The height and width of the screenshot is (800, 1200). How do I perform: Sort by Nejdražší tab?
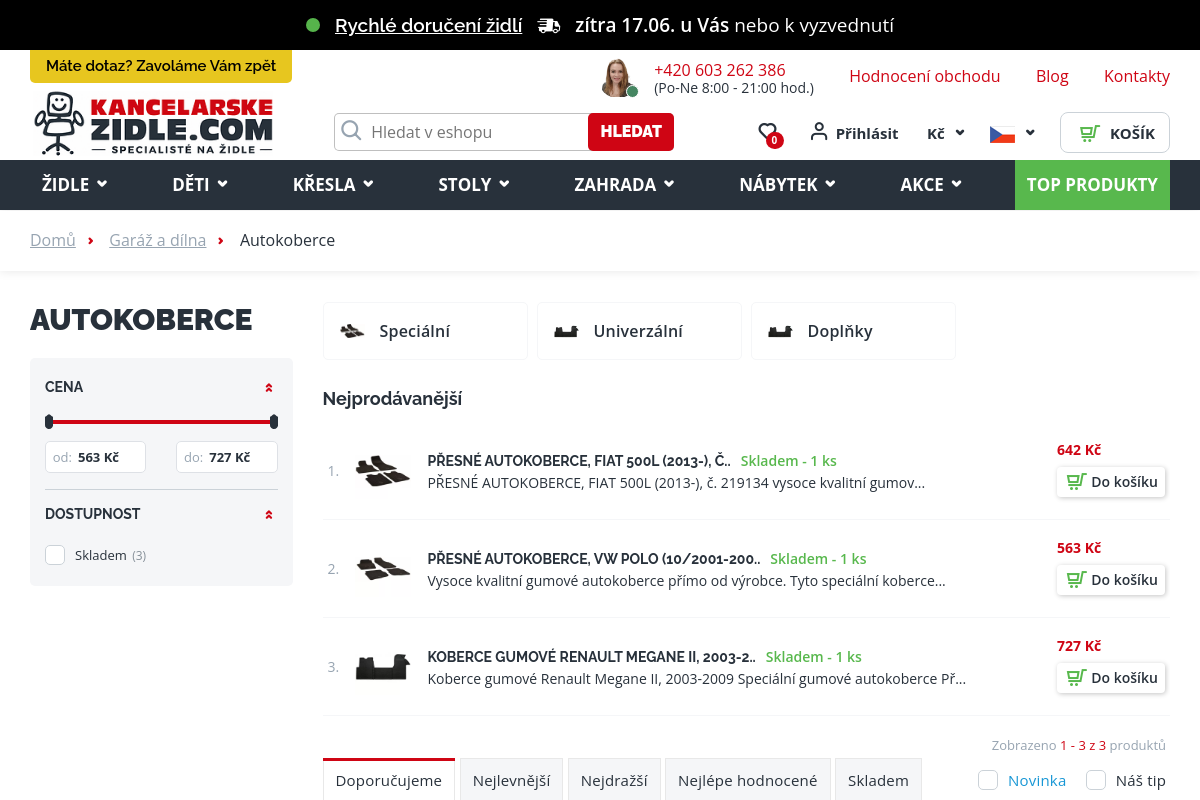tap(614, 780)
